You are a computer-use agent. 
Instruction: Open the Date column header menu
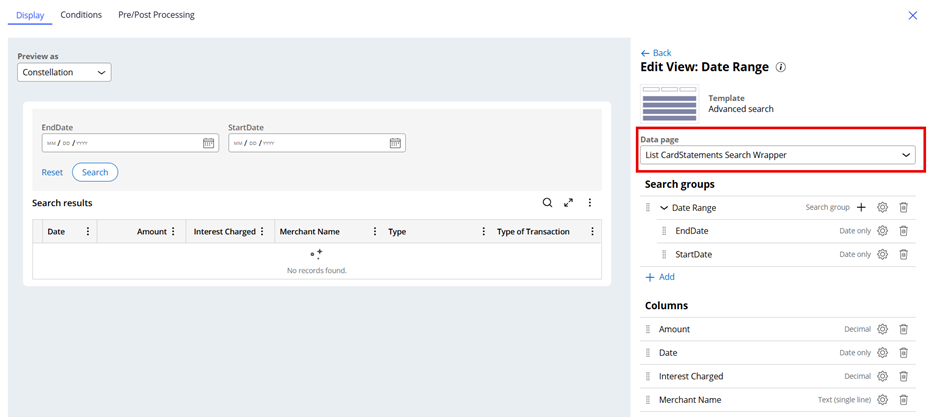pyautogui.click(x=88, y=231)
